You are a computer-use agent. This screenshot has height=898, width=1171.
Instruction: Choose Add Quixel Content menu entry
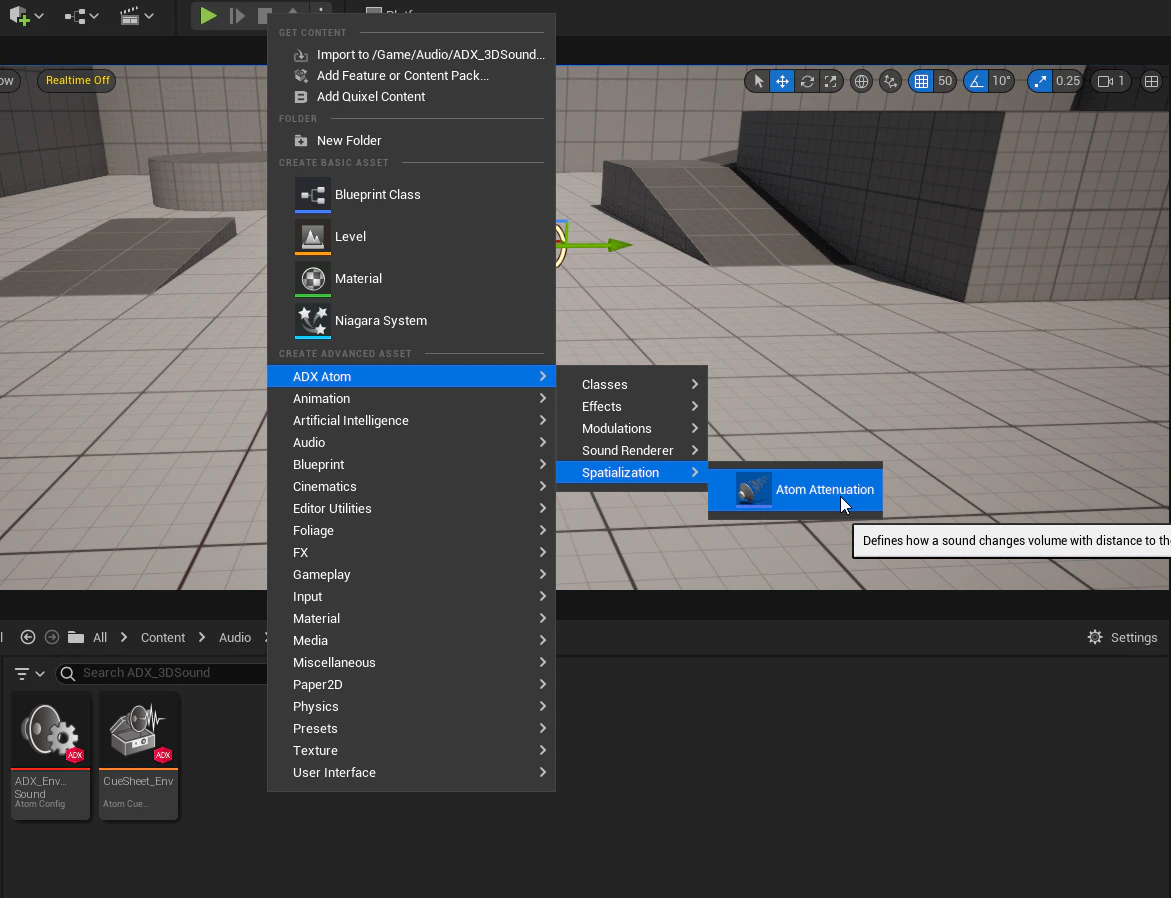coord(411,97)
